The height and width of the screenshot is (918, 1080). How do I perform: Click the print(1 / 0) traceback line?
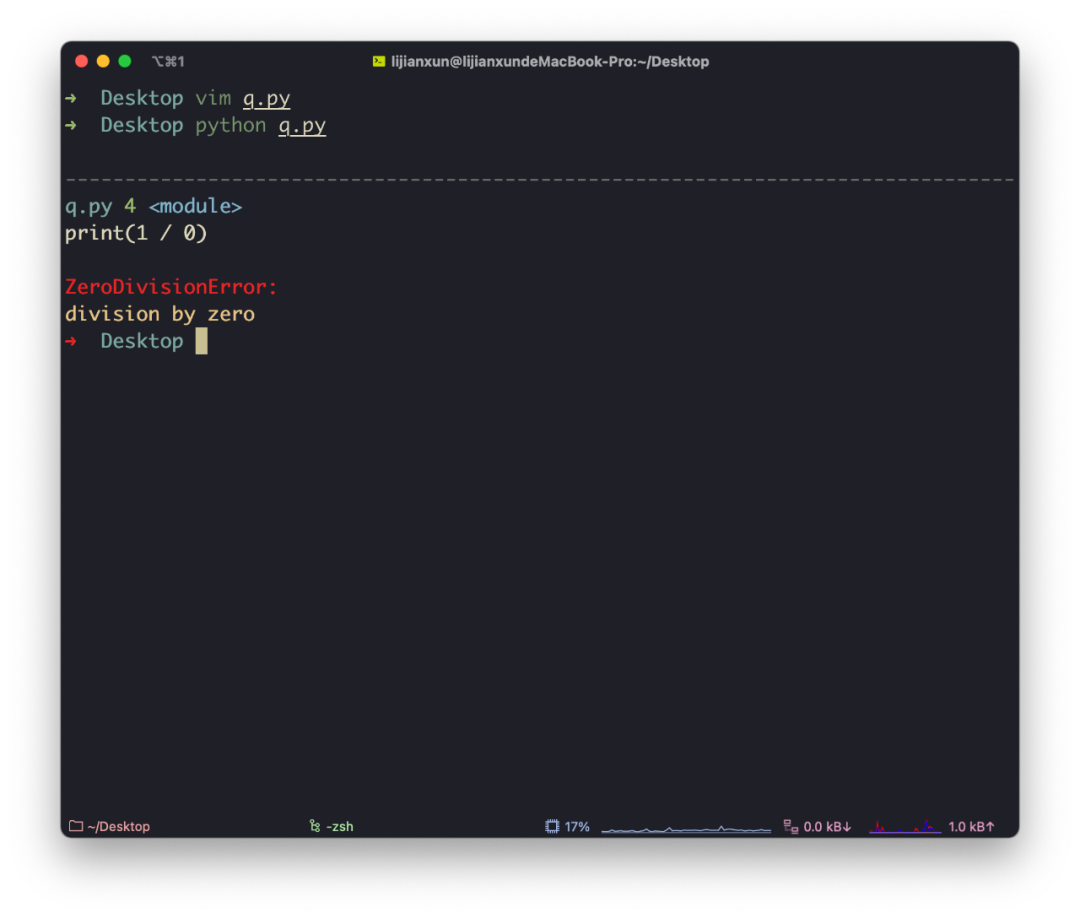pos(136,232)
